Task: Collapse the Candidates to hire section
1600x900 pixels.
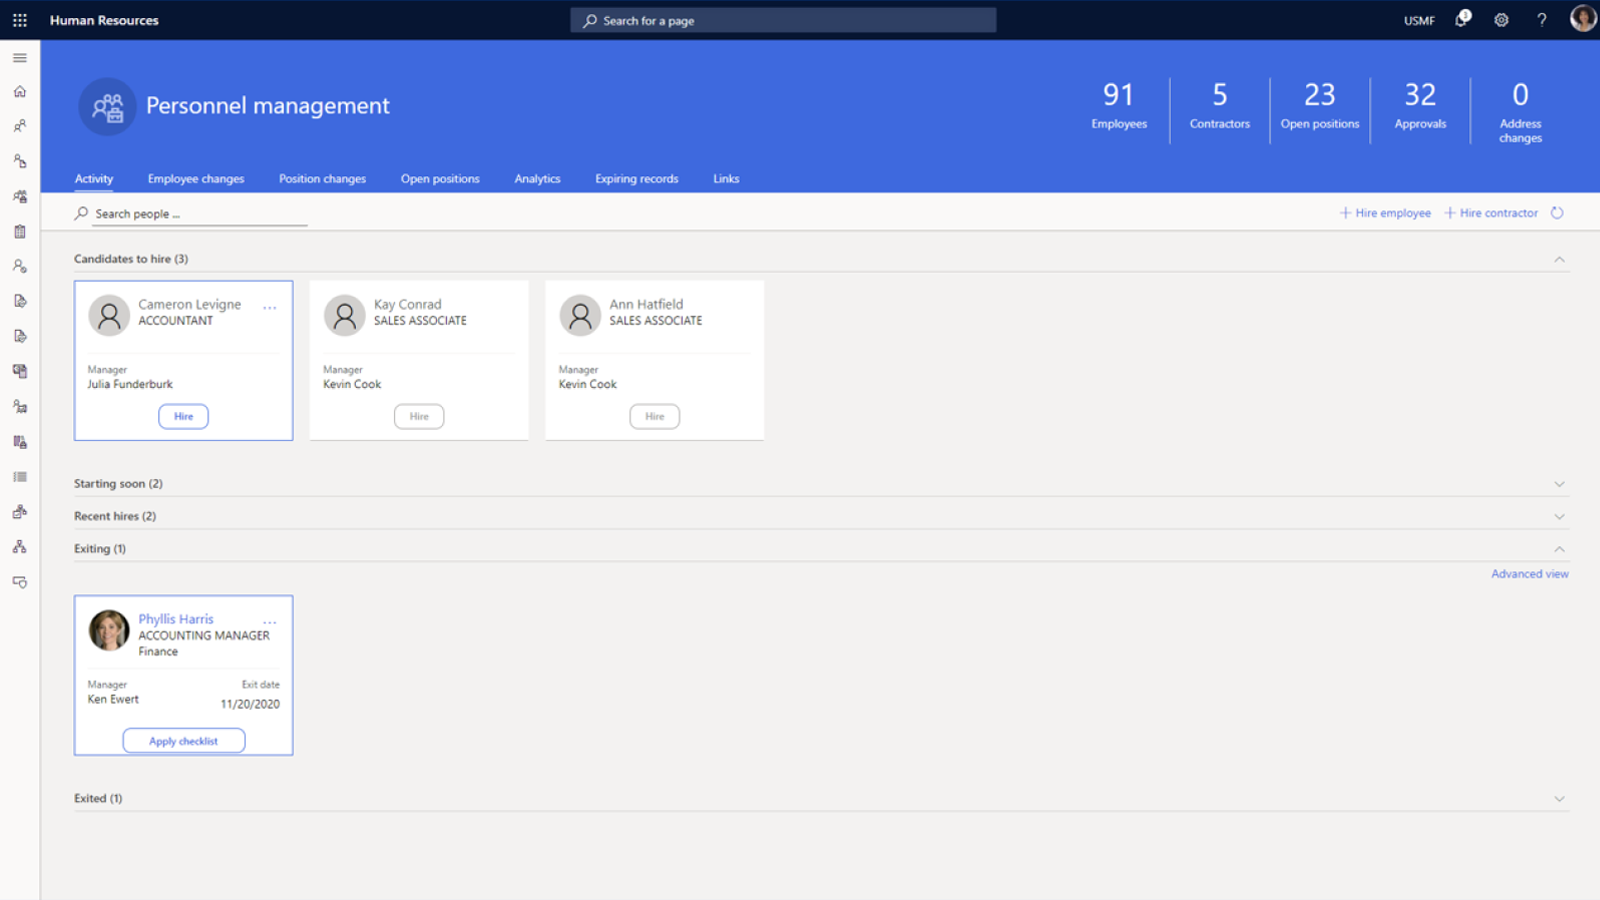Action: 1559,260
